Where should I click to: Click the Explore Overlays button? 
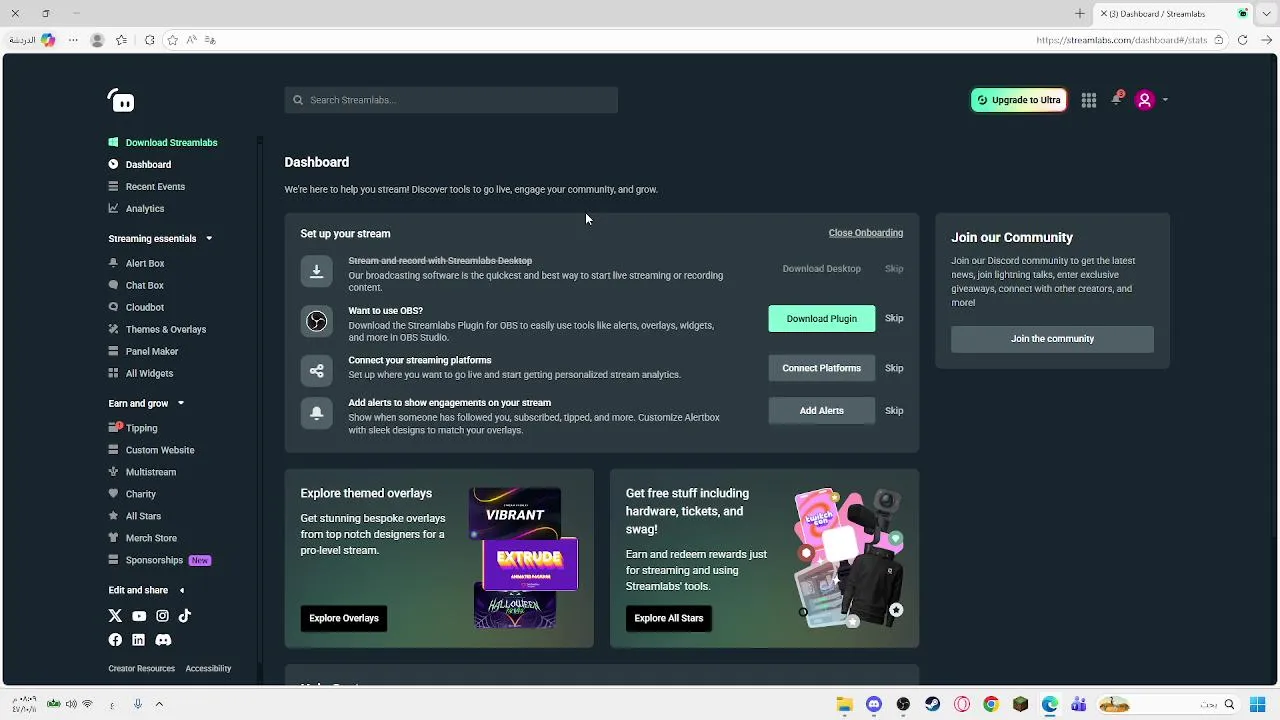point(344,618)
